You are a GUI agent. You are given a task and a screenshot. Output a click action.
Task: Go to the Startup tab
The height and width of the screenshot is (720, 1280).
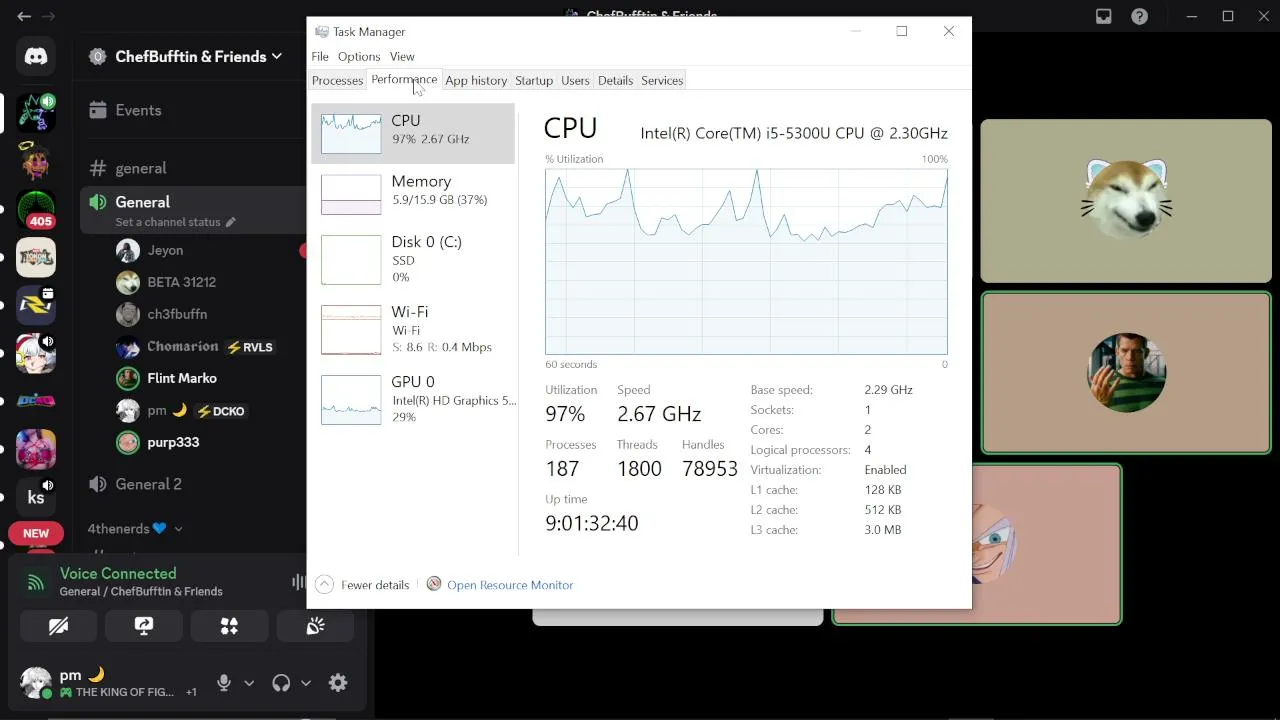tap(534, 80)
